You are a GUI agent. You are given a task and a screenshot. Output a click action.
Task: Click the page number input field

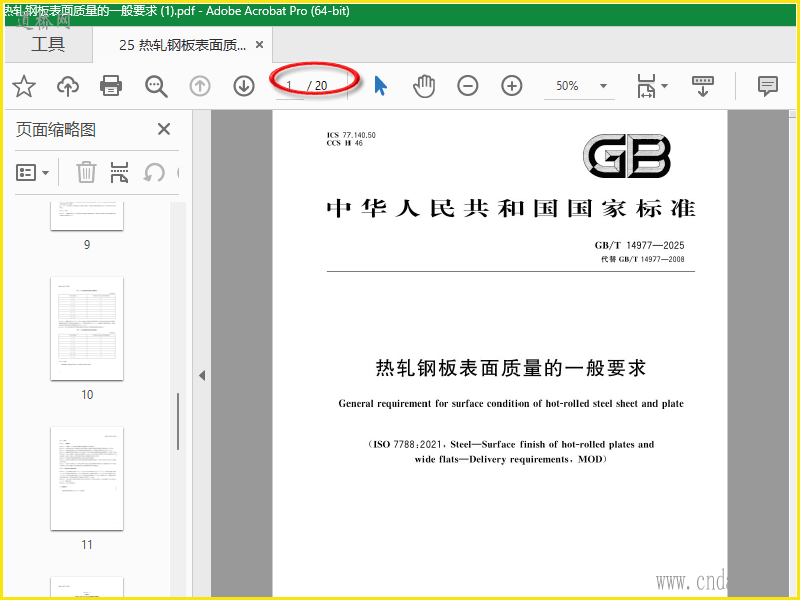click(x=289, y=86)
